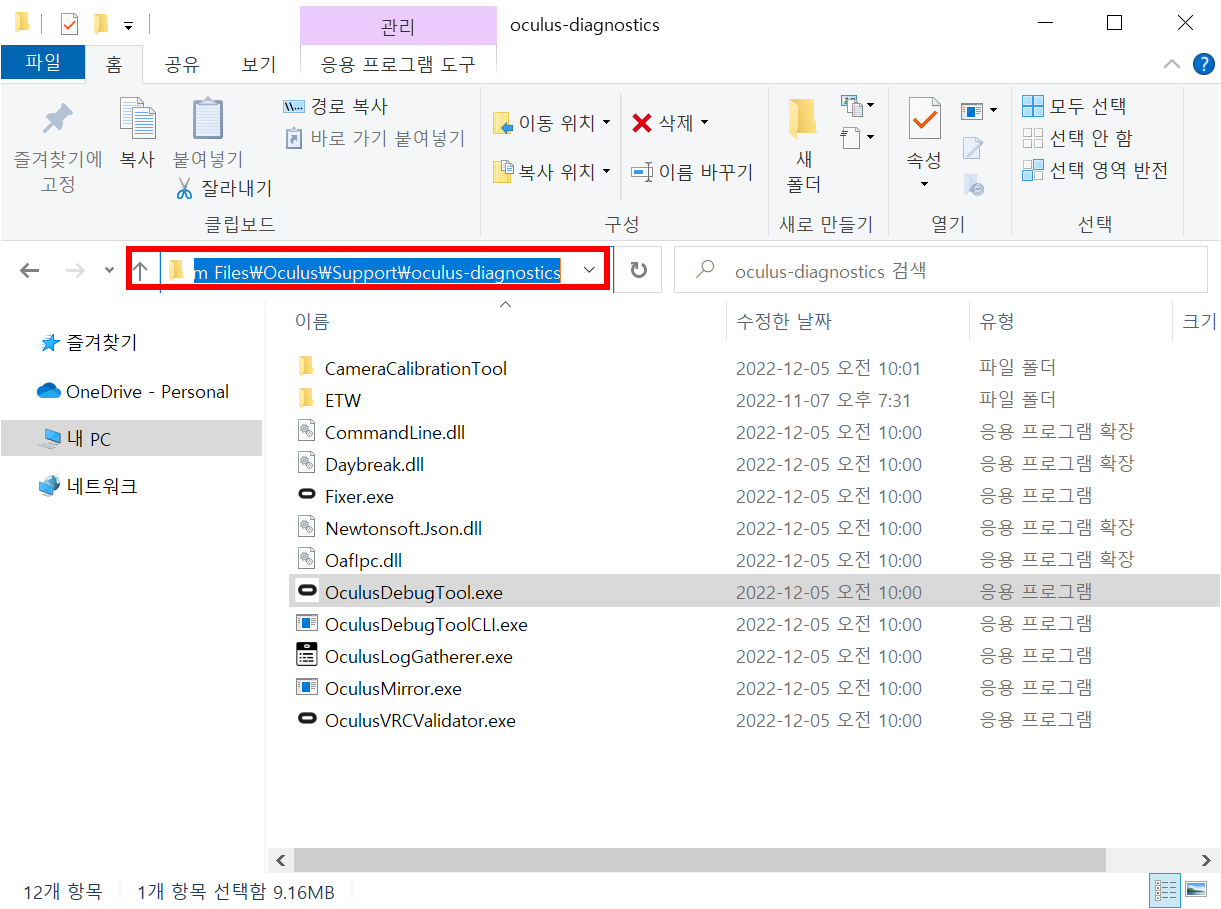Viewport: 1221px width, 909px height.
Task: Switch to the 홈 (Home) tab
Action: pos(114,65)
